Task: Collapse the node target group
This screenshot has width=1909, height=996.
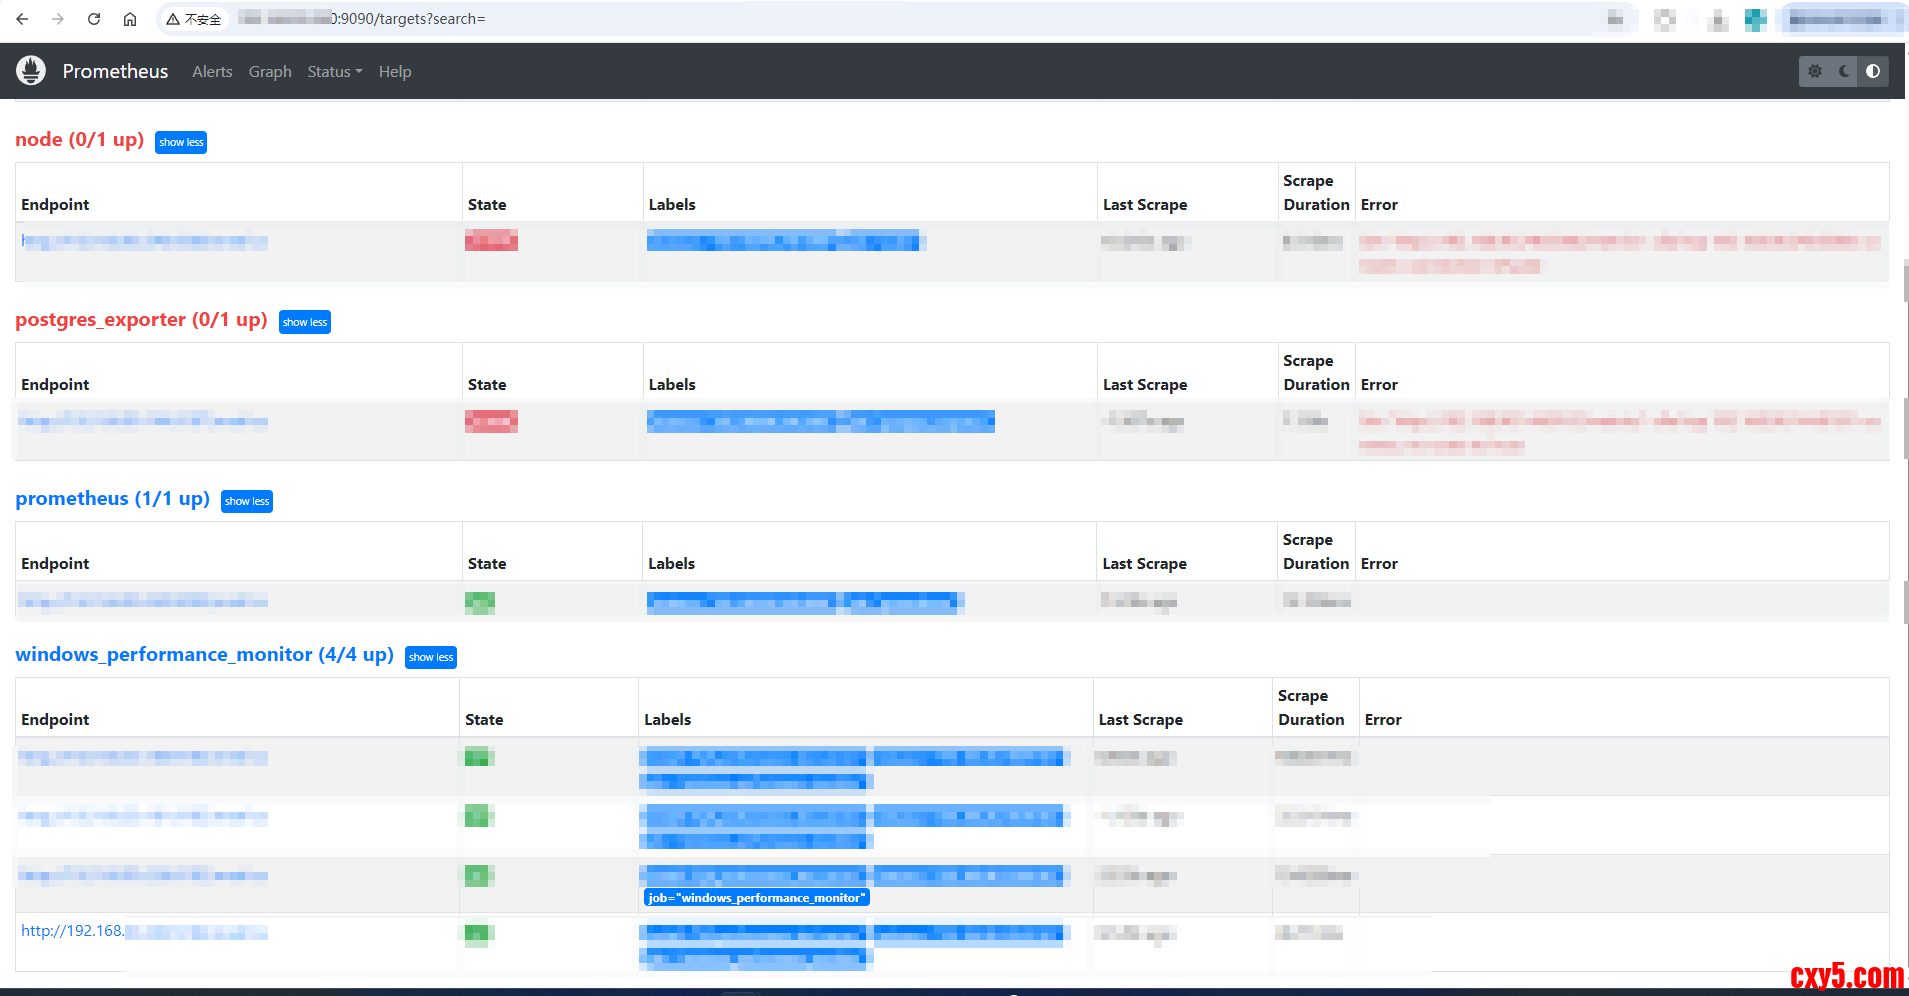Action: 181,142
